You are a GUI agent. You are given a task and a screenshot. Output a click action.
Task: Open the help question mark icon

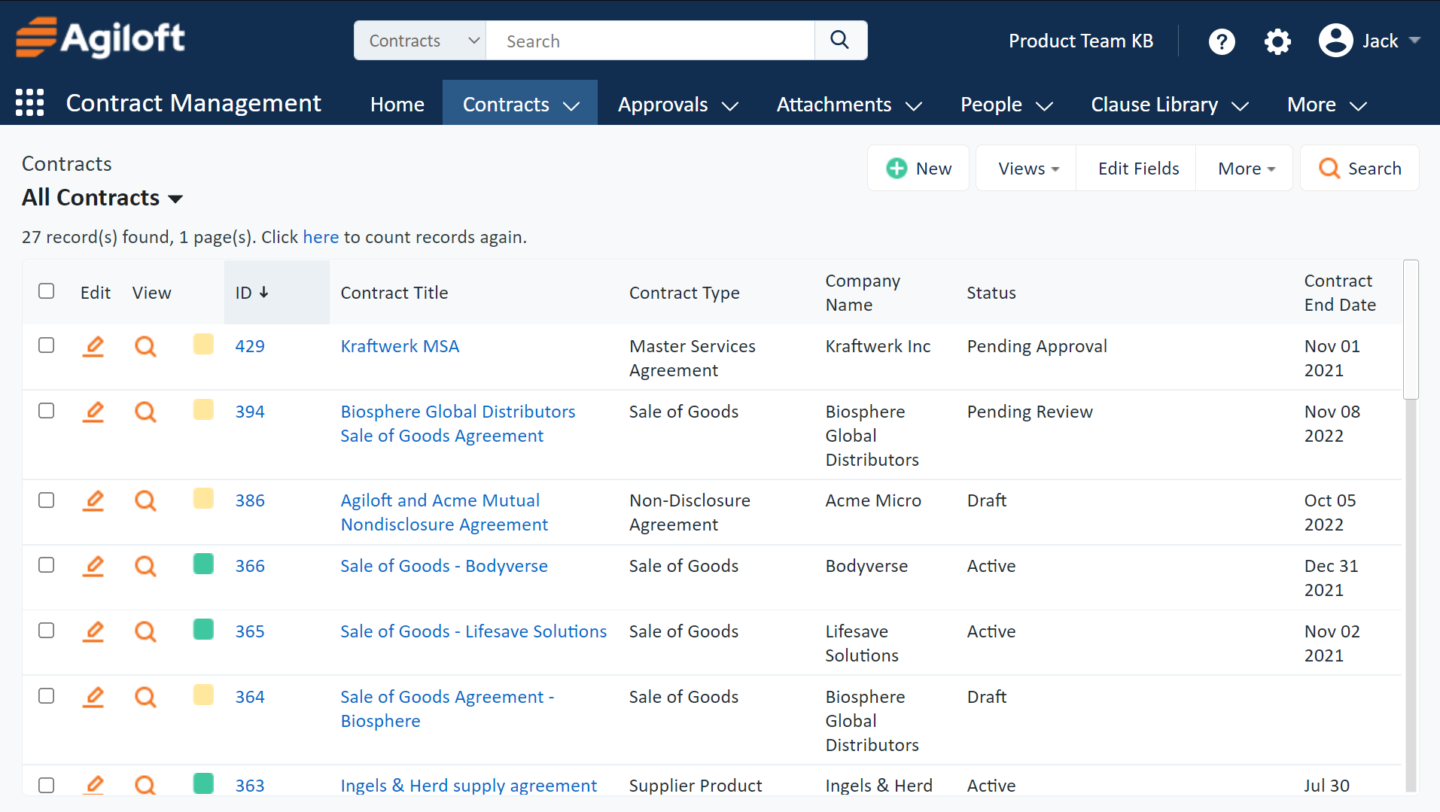pyautogui.click(x=1222, y=41)
